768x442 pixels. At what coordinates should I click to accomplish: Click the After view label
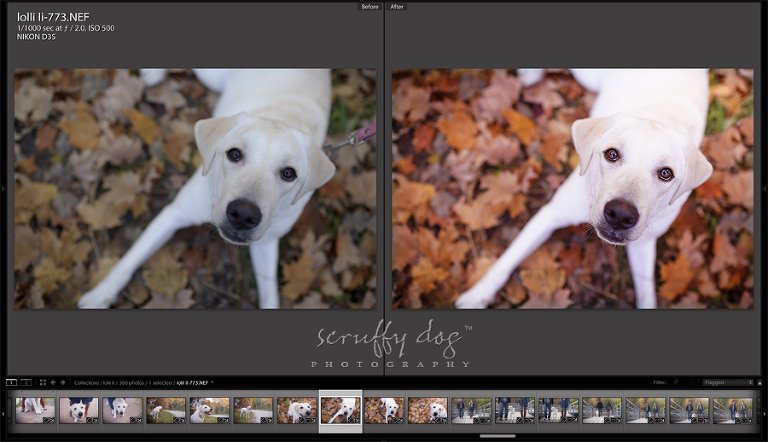tap(397, 6)
